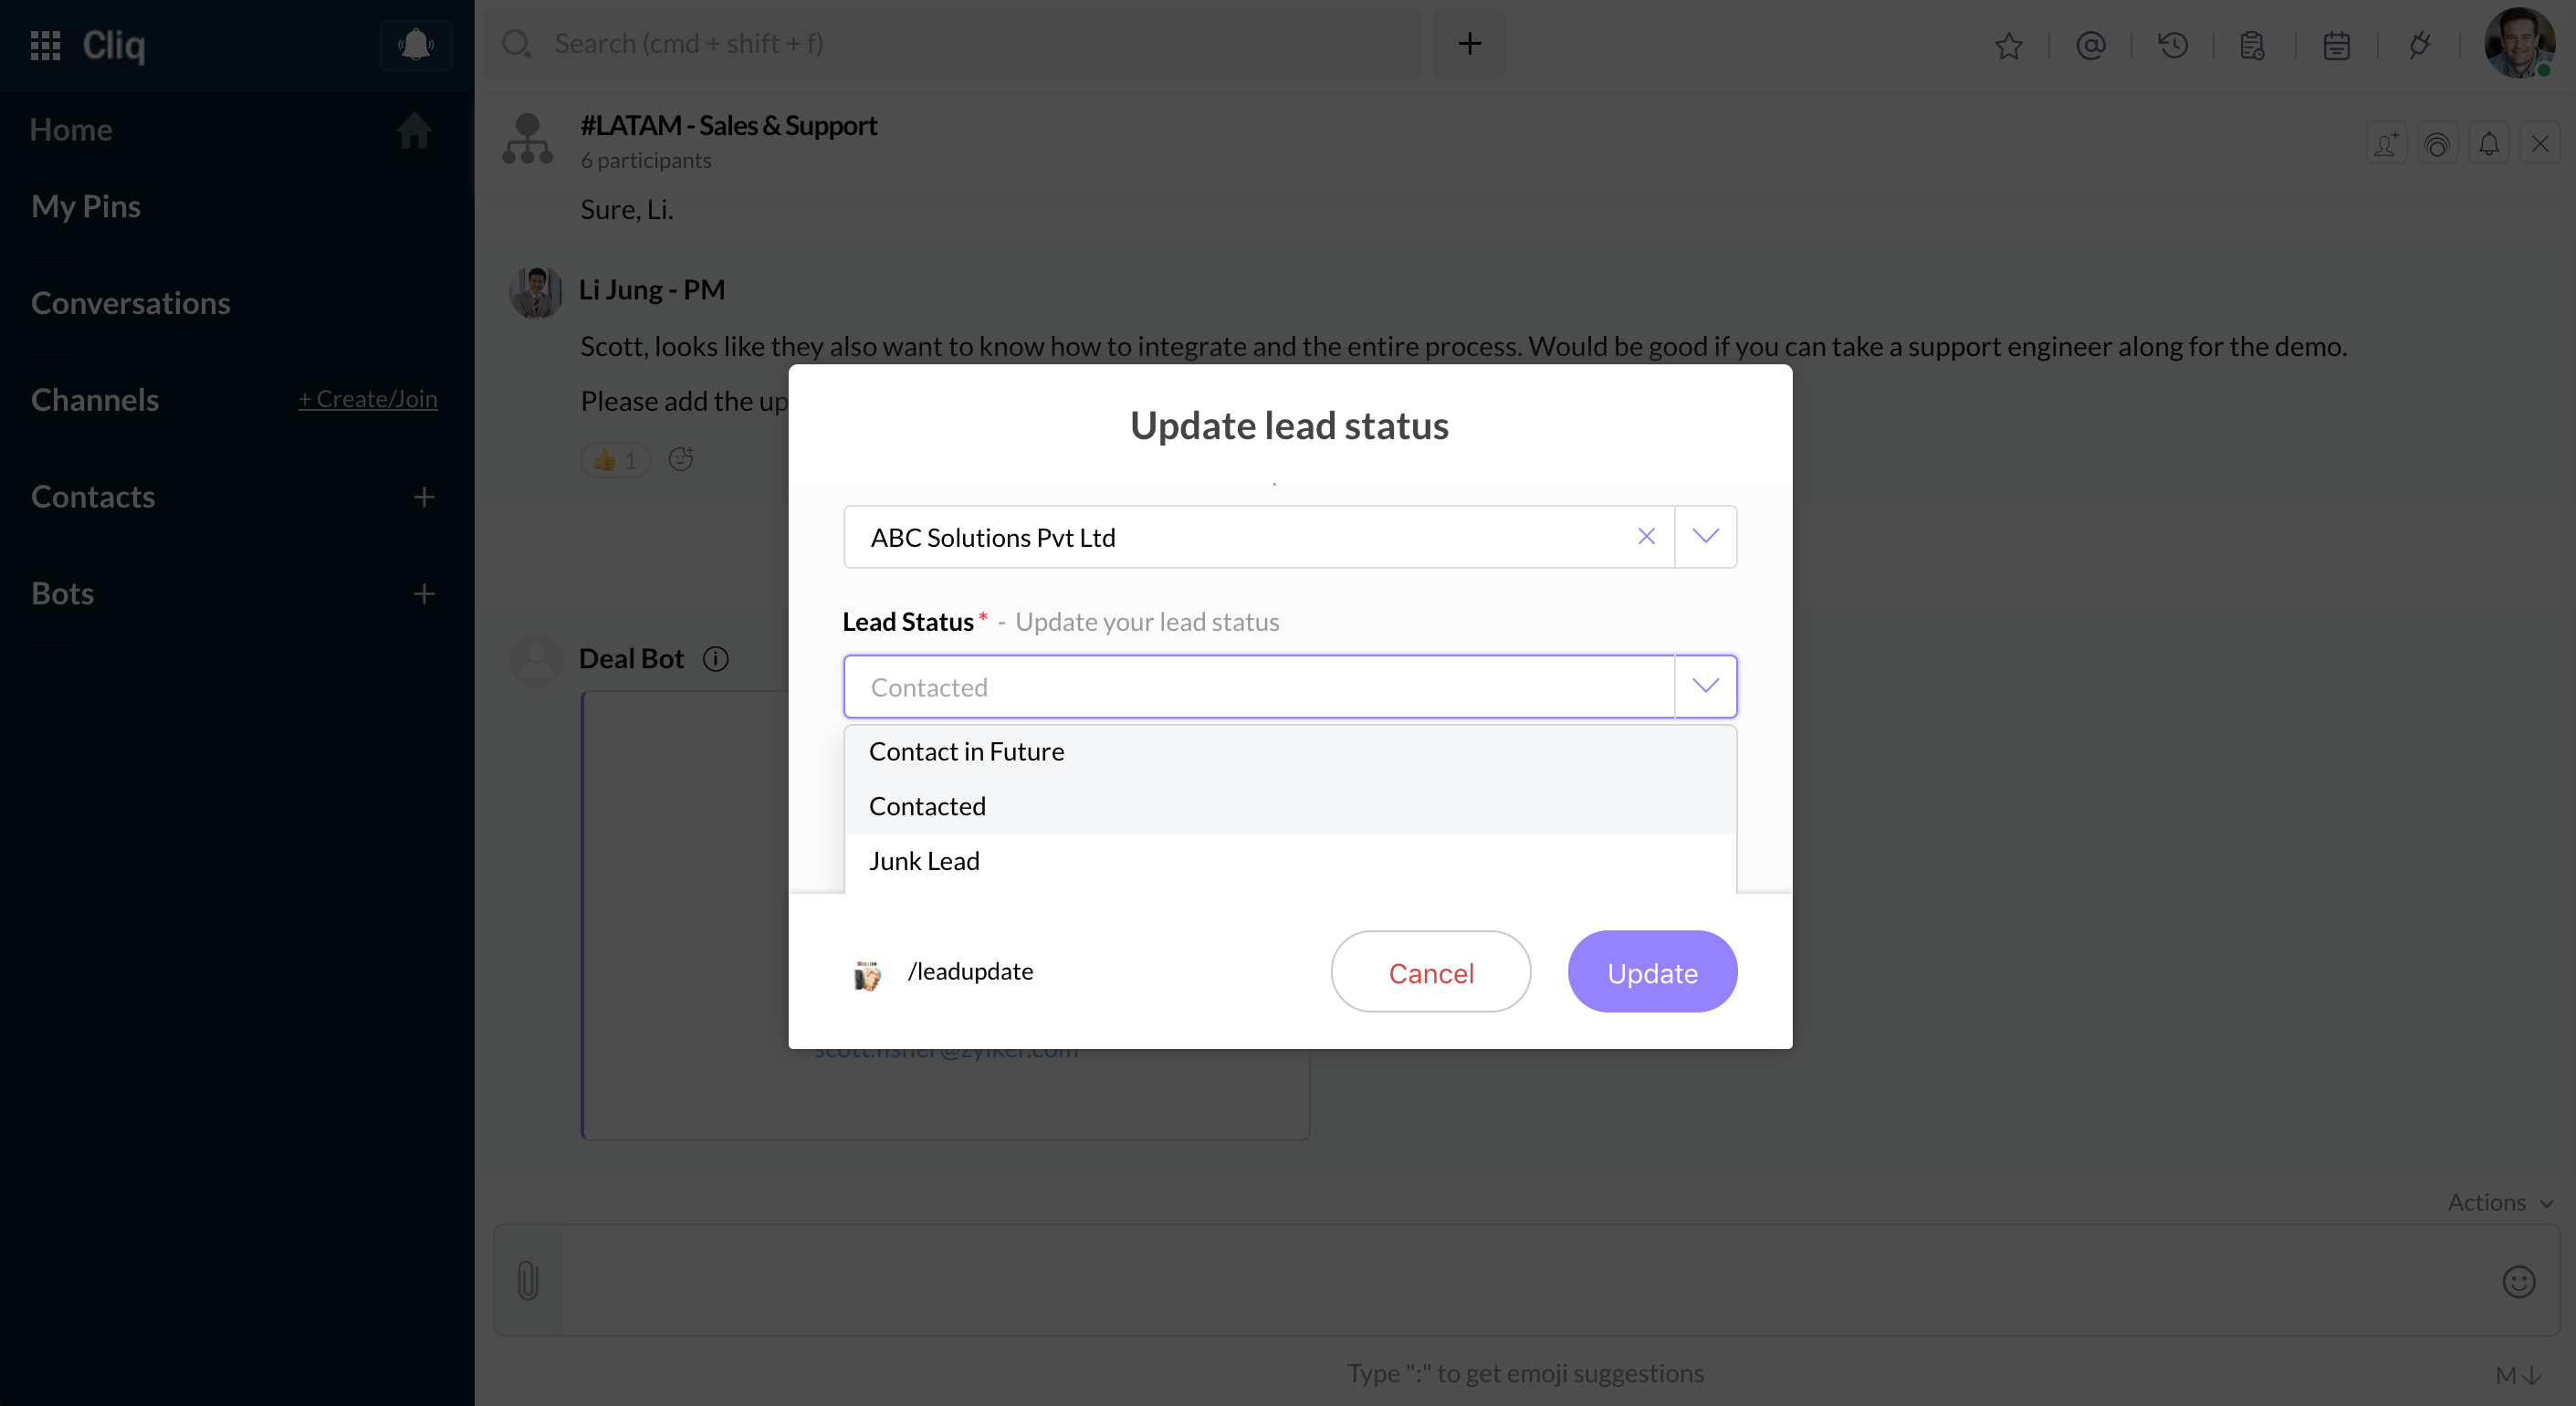Open mentions @ icon

pyautogui.click(x=2090, y=45)
